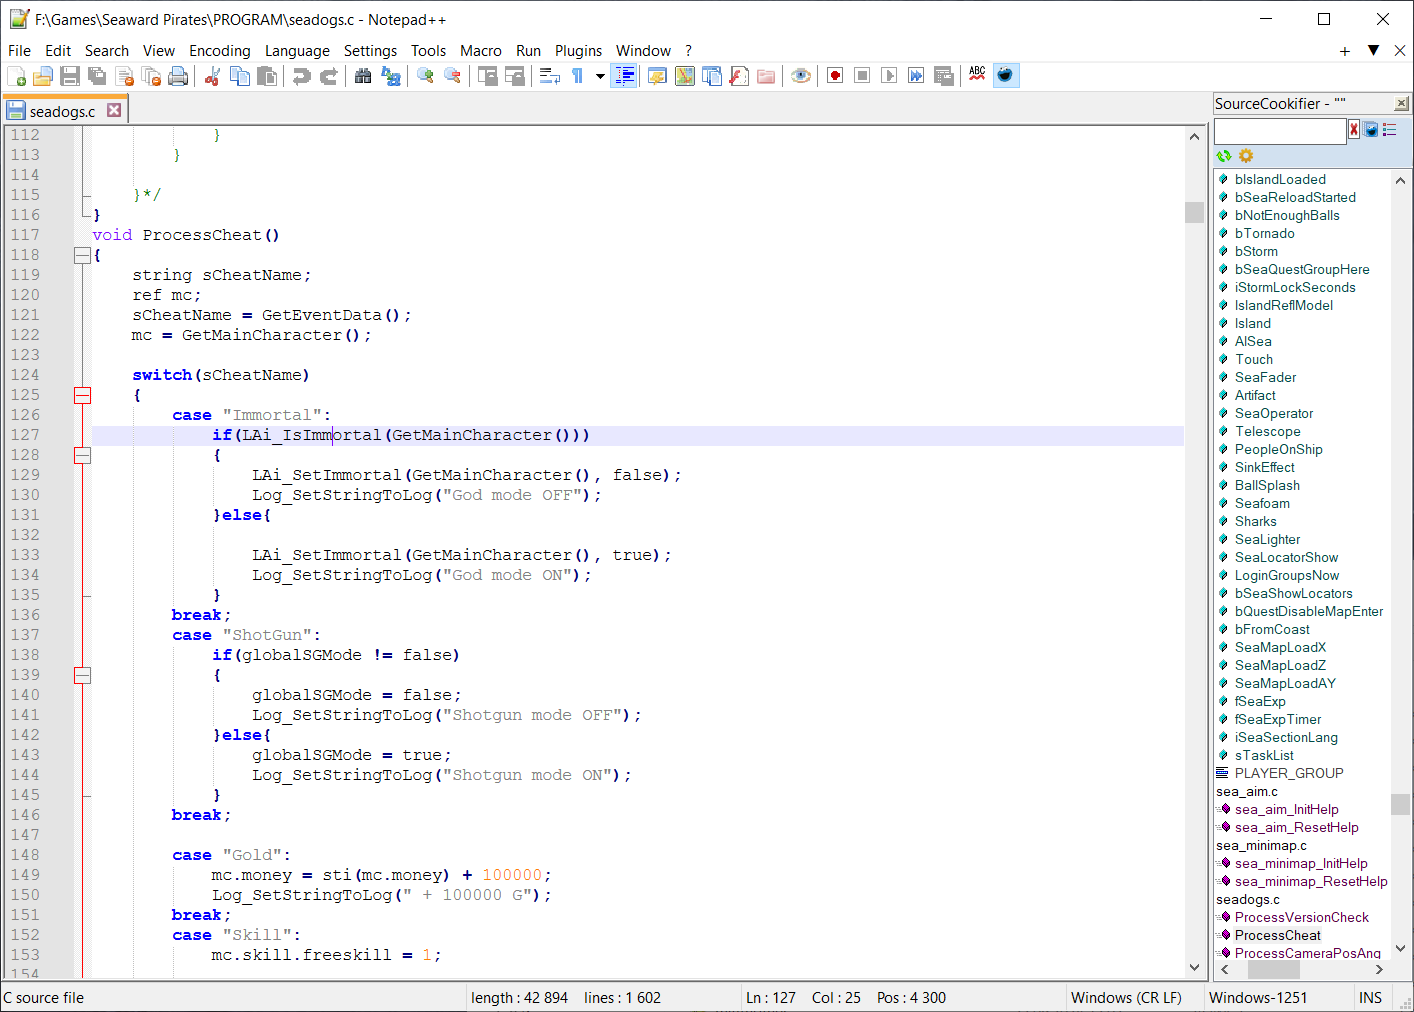Close the seadogs.c tab with red X
The width and height of the screenshot is (1414, 1012).
114,110
